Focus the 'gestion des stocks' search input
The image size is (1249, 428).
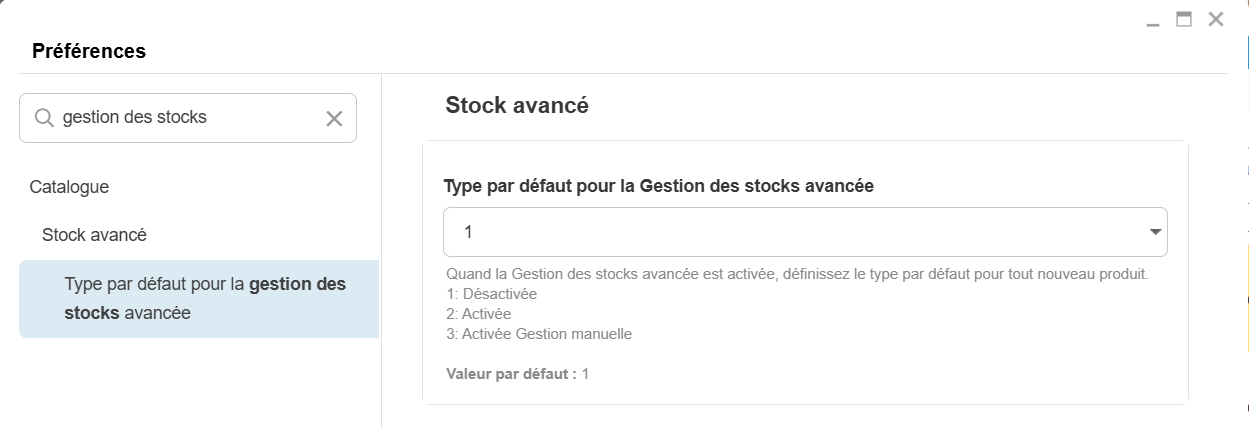[185, 118]
